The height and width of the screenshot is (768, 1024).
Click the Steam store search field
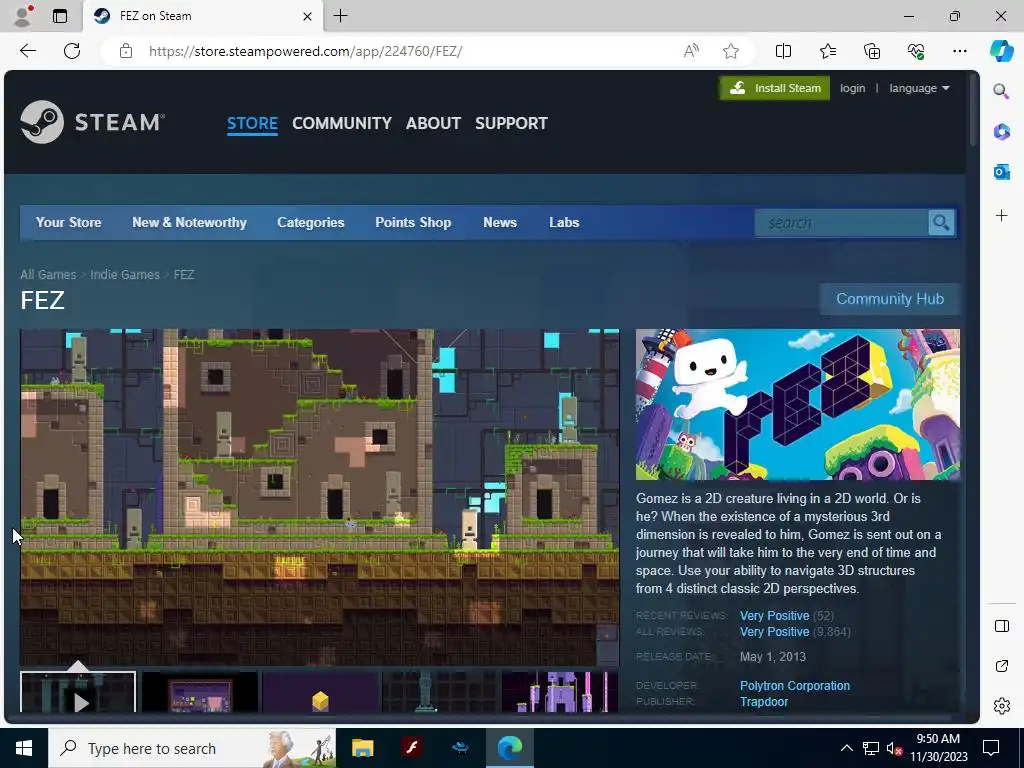842,223
